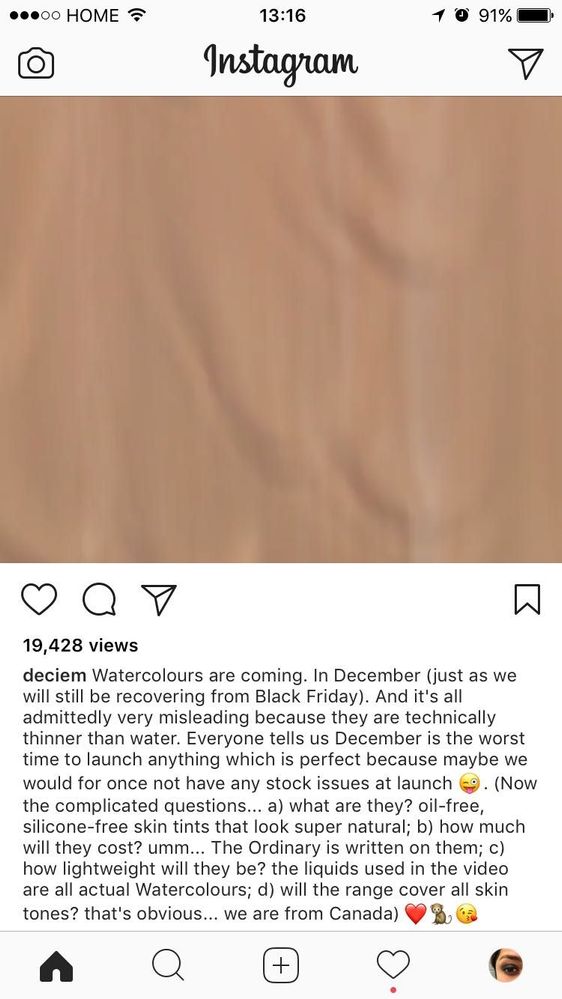
Task: Tap the status bar clock showing 13:16
Action: point(282,15)
